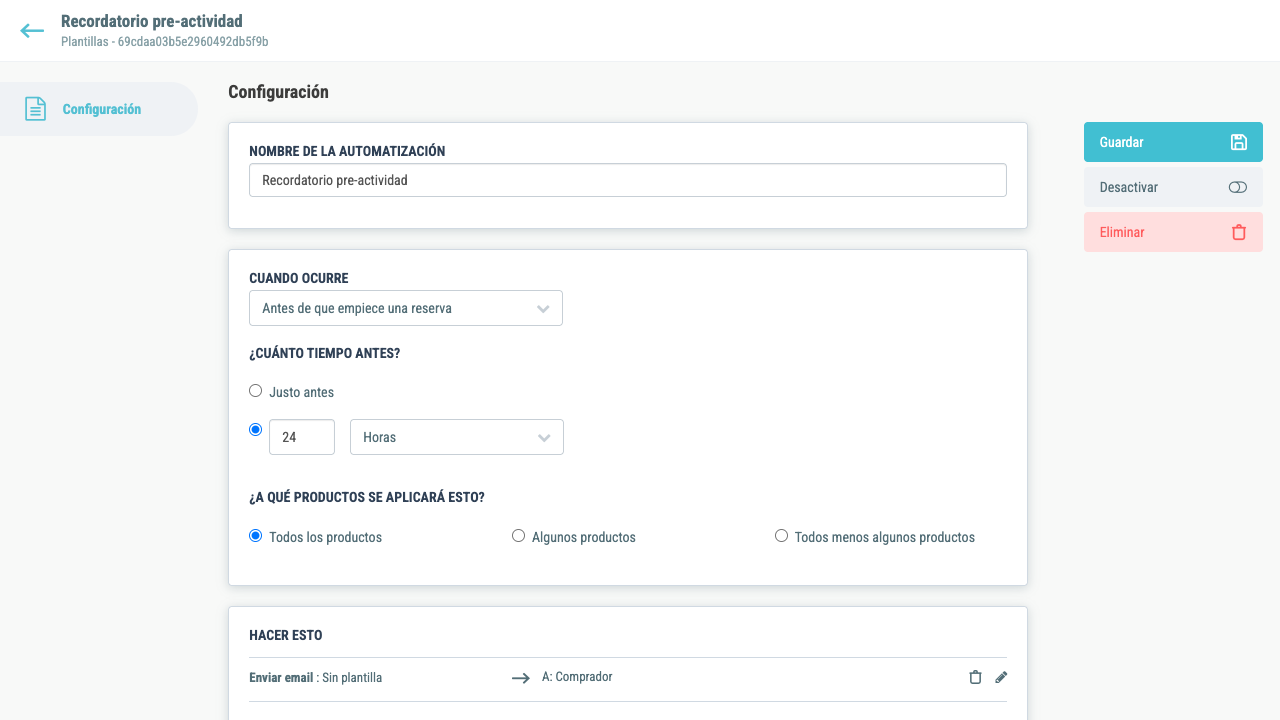The height and width of the screenshot is (720, 1280).
Task: Toggle the Desactivar switch icon
Action: (1237, 187)
